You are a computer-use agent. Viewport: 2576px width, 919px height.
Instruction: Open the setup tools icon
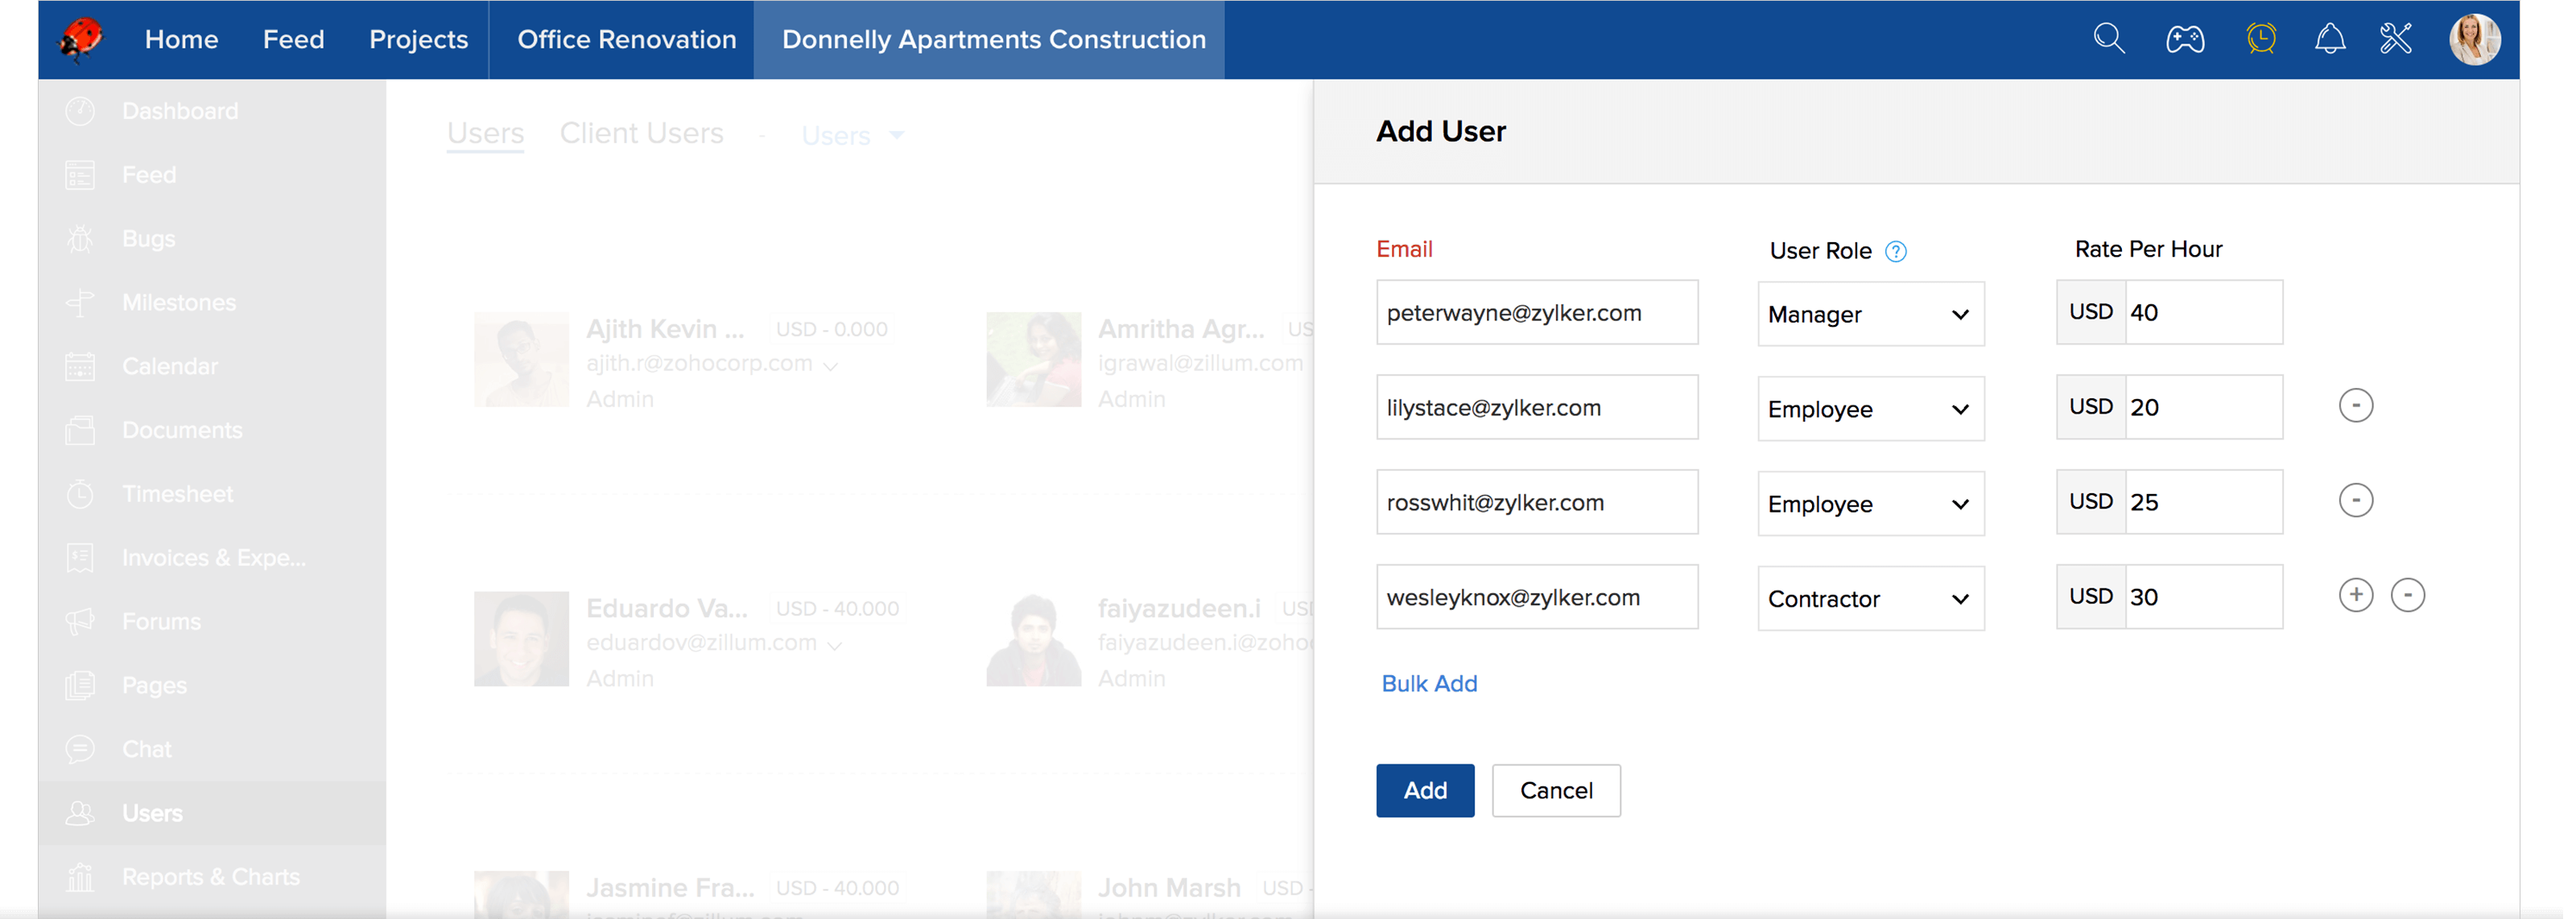tap(2396, 39)
